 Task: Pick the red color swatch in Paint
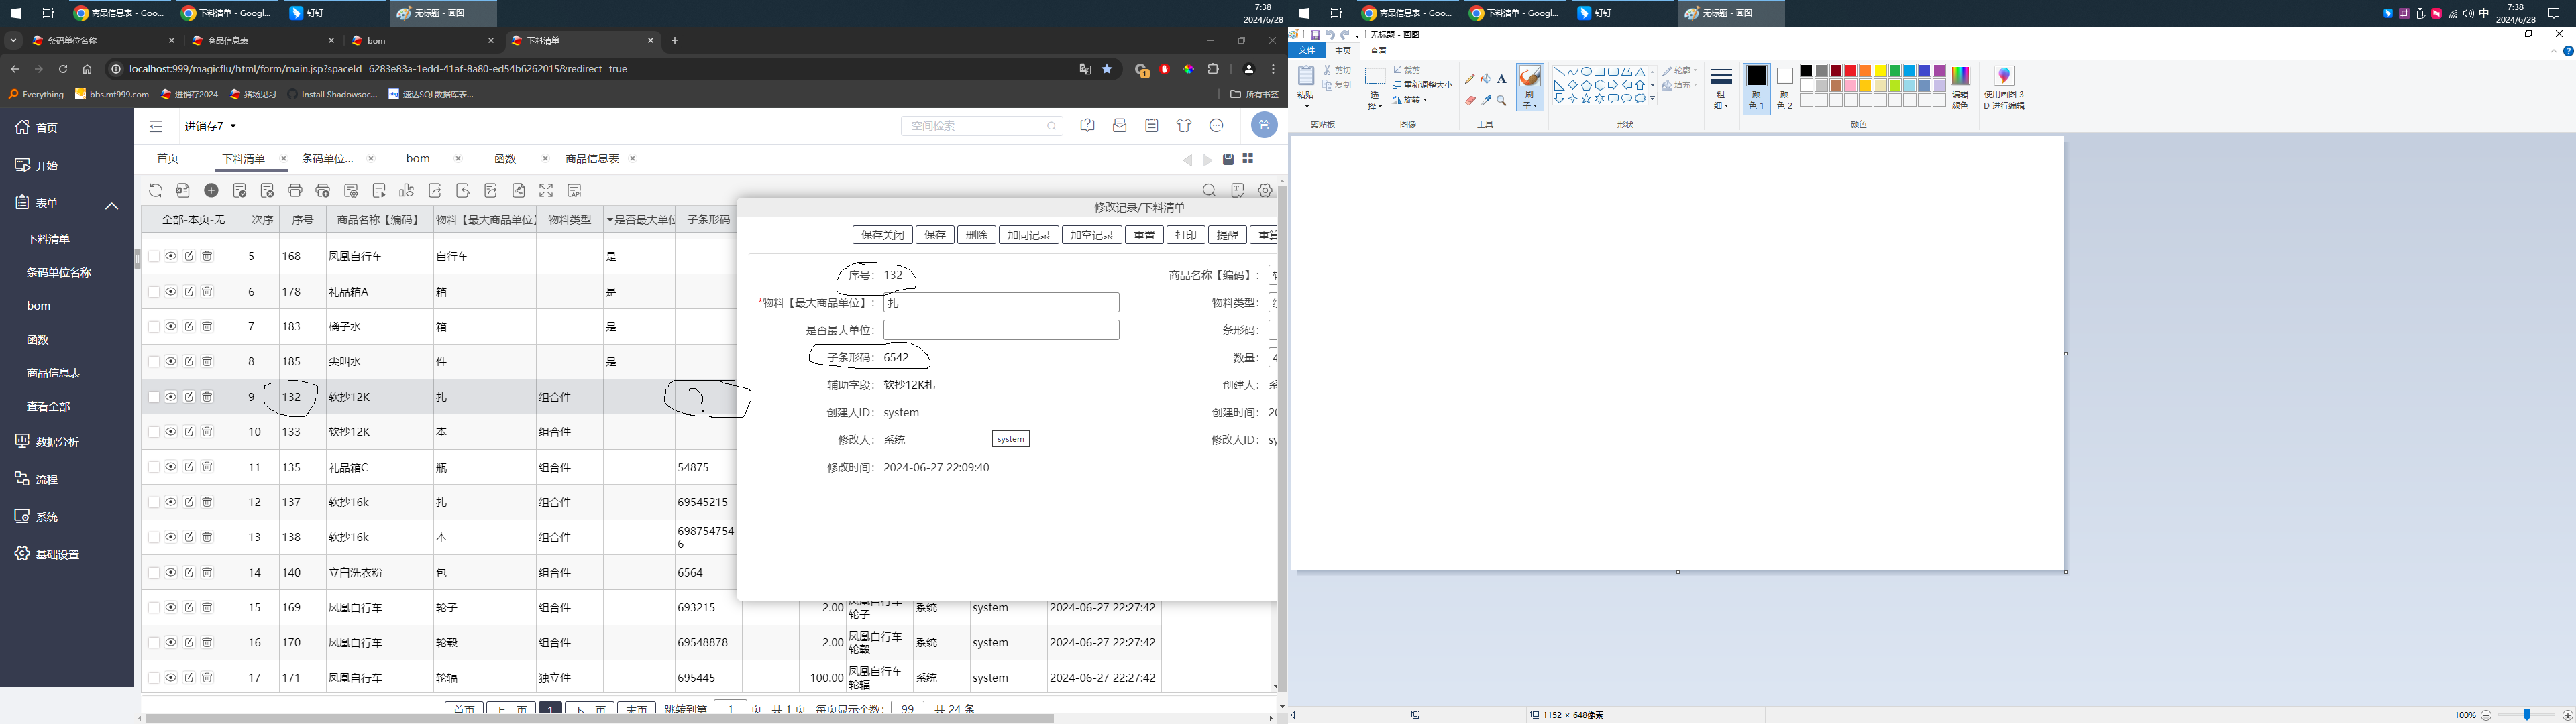tap(1850, 71)
